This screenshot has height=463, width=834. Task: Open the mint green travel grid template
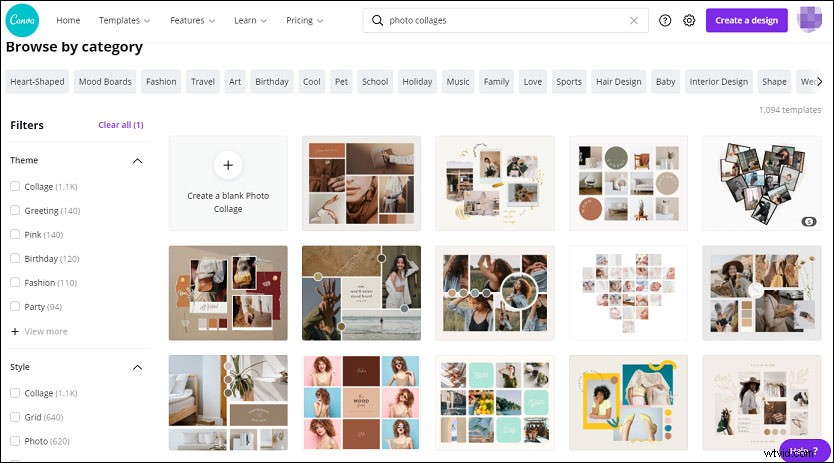[495, 402]
